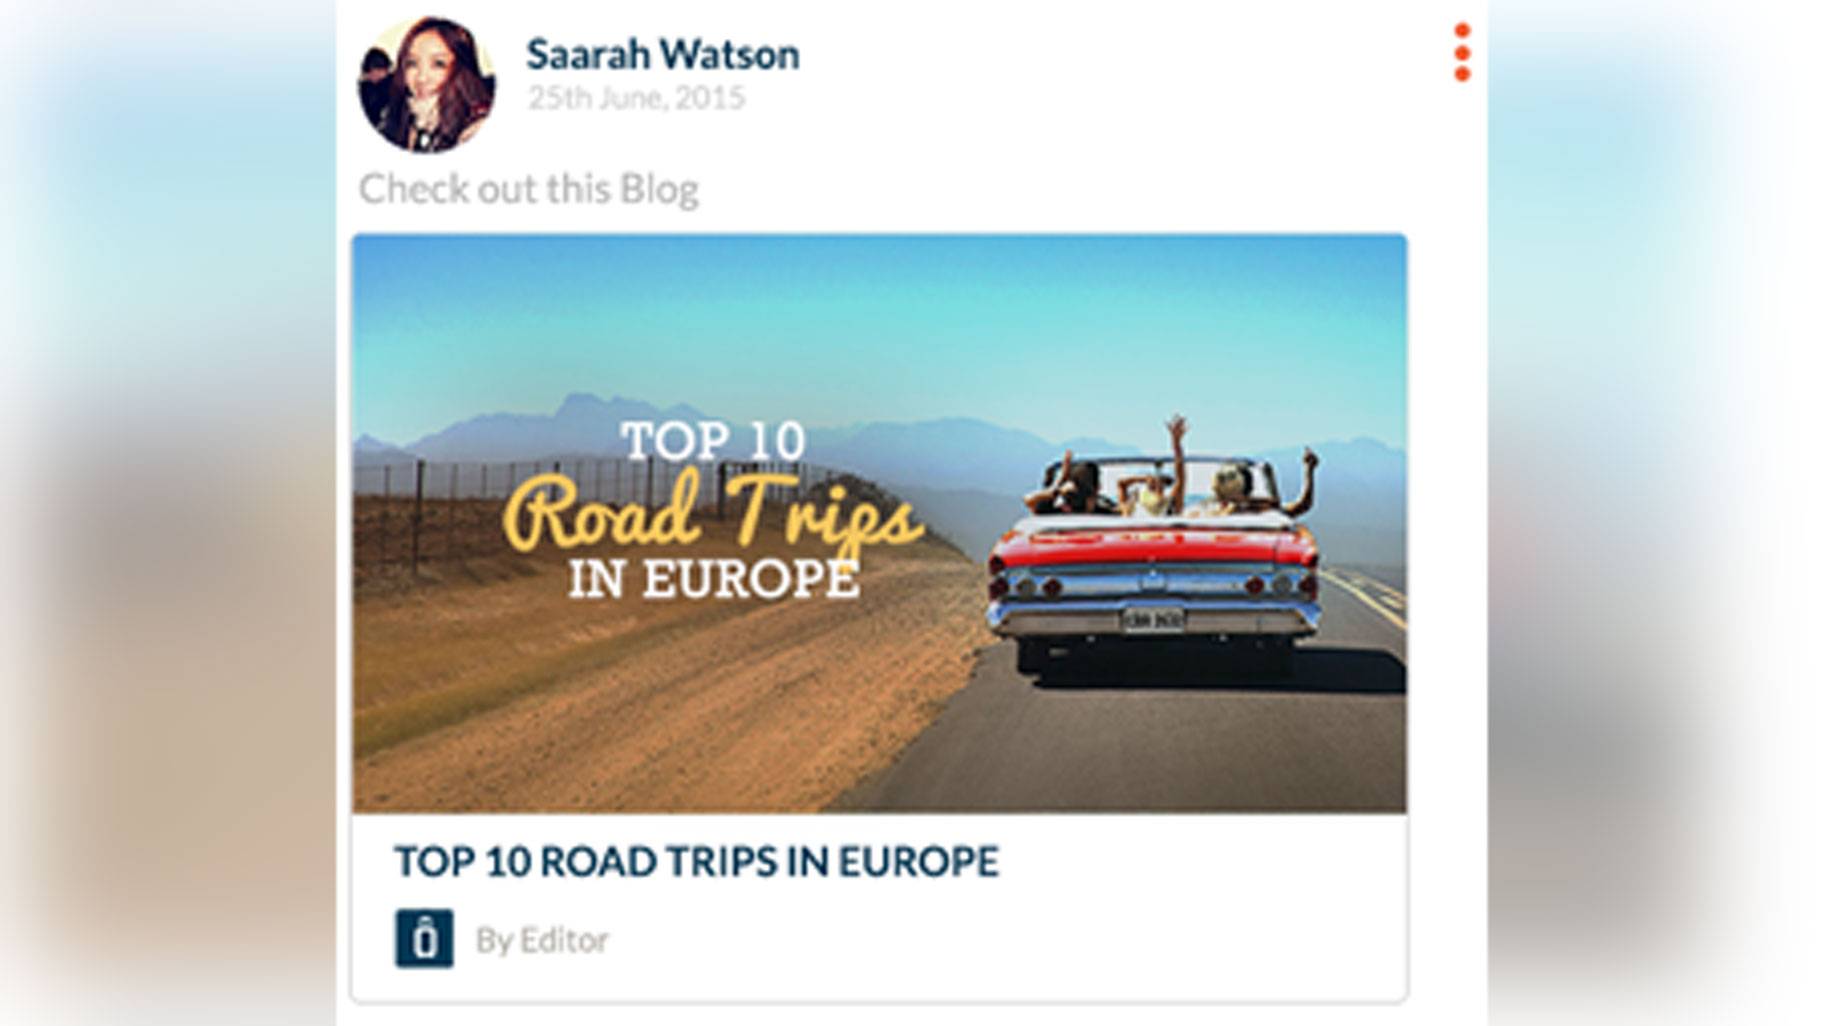Click the 25th June, 2015 post date
The image size is (1824, 1026).
636,98
